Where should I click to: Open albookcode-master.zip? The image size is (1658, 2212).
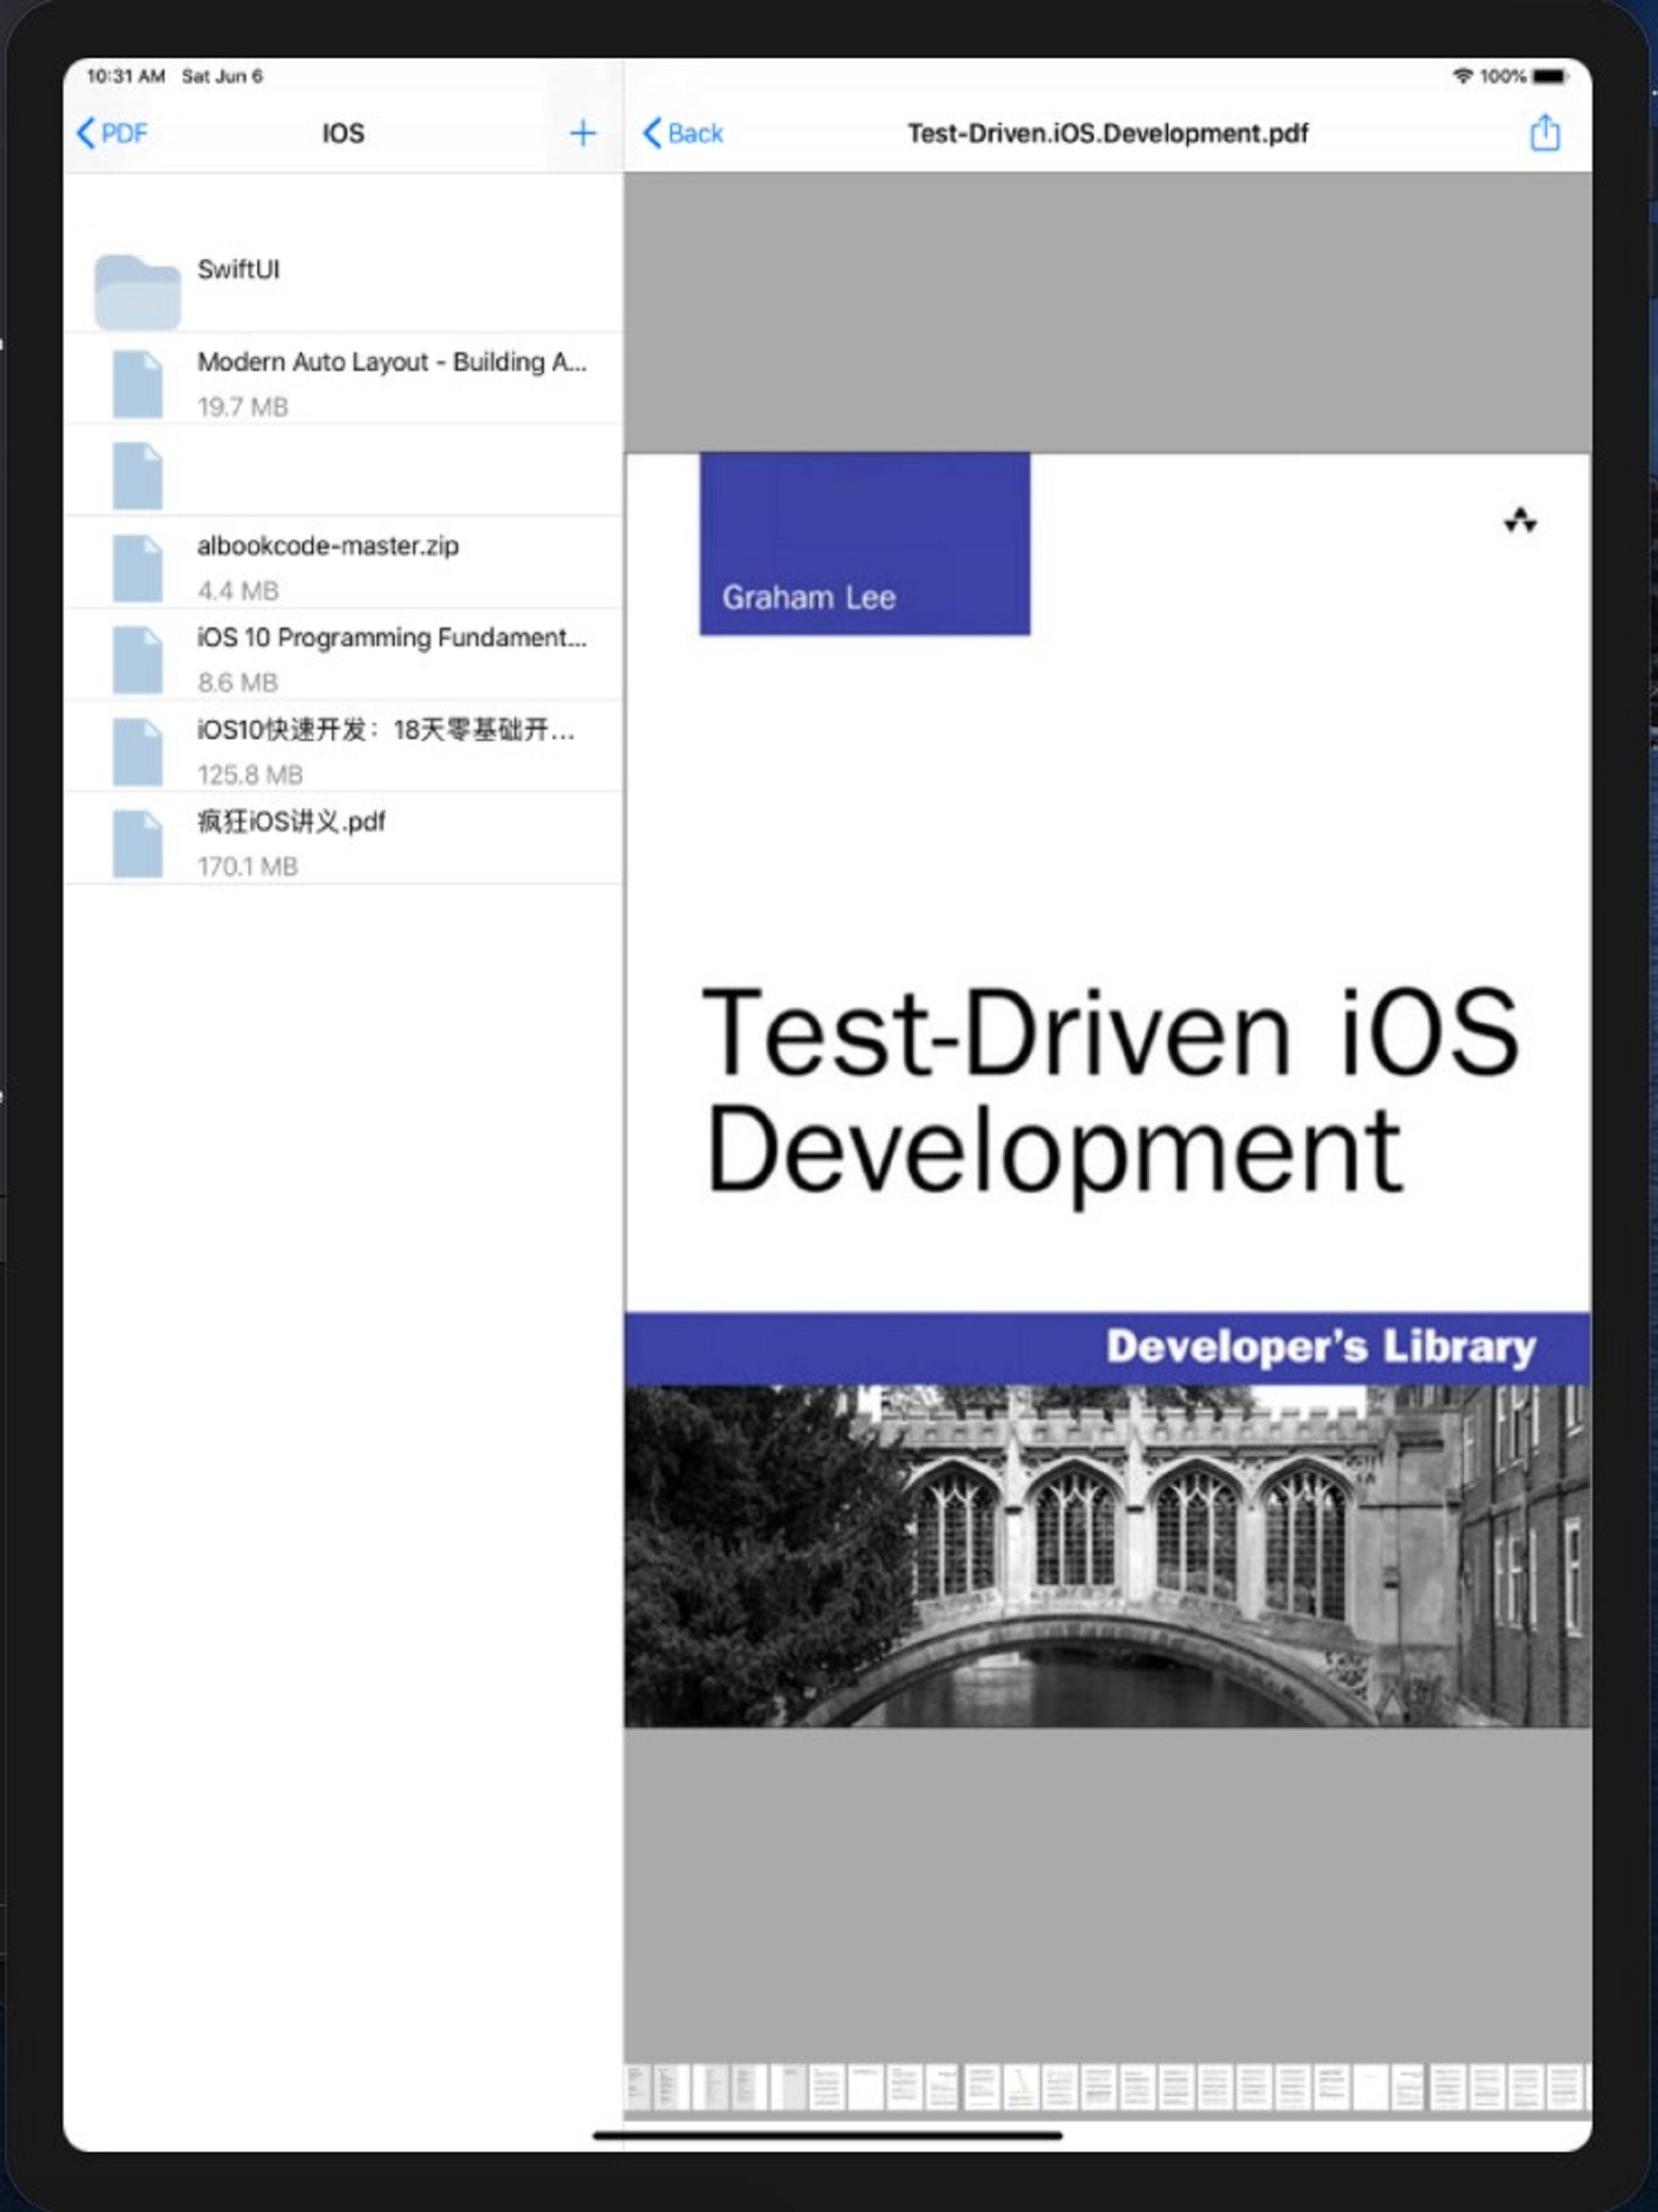point(328,546)
